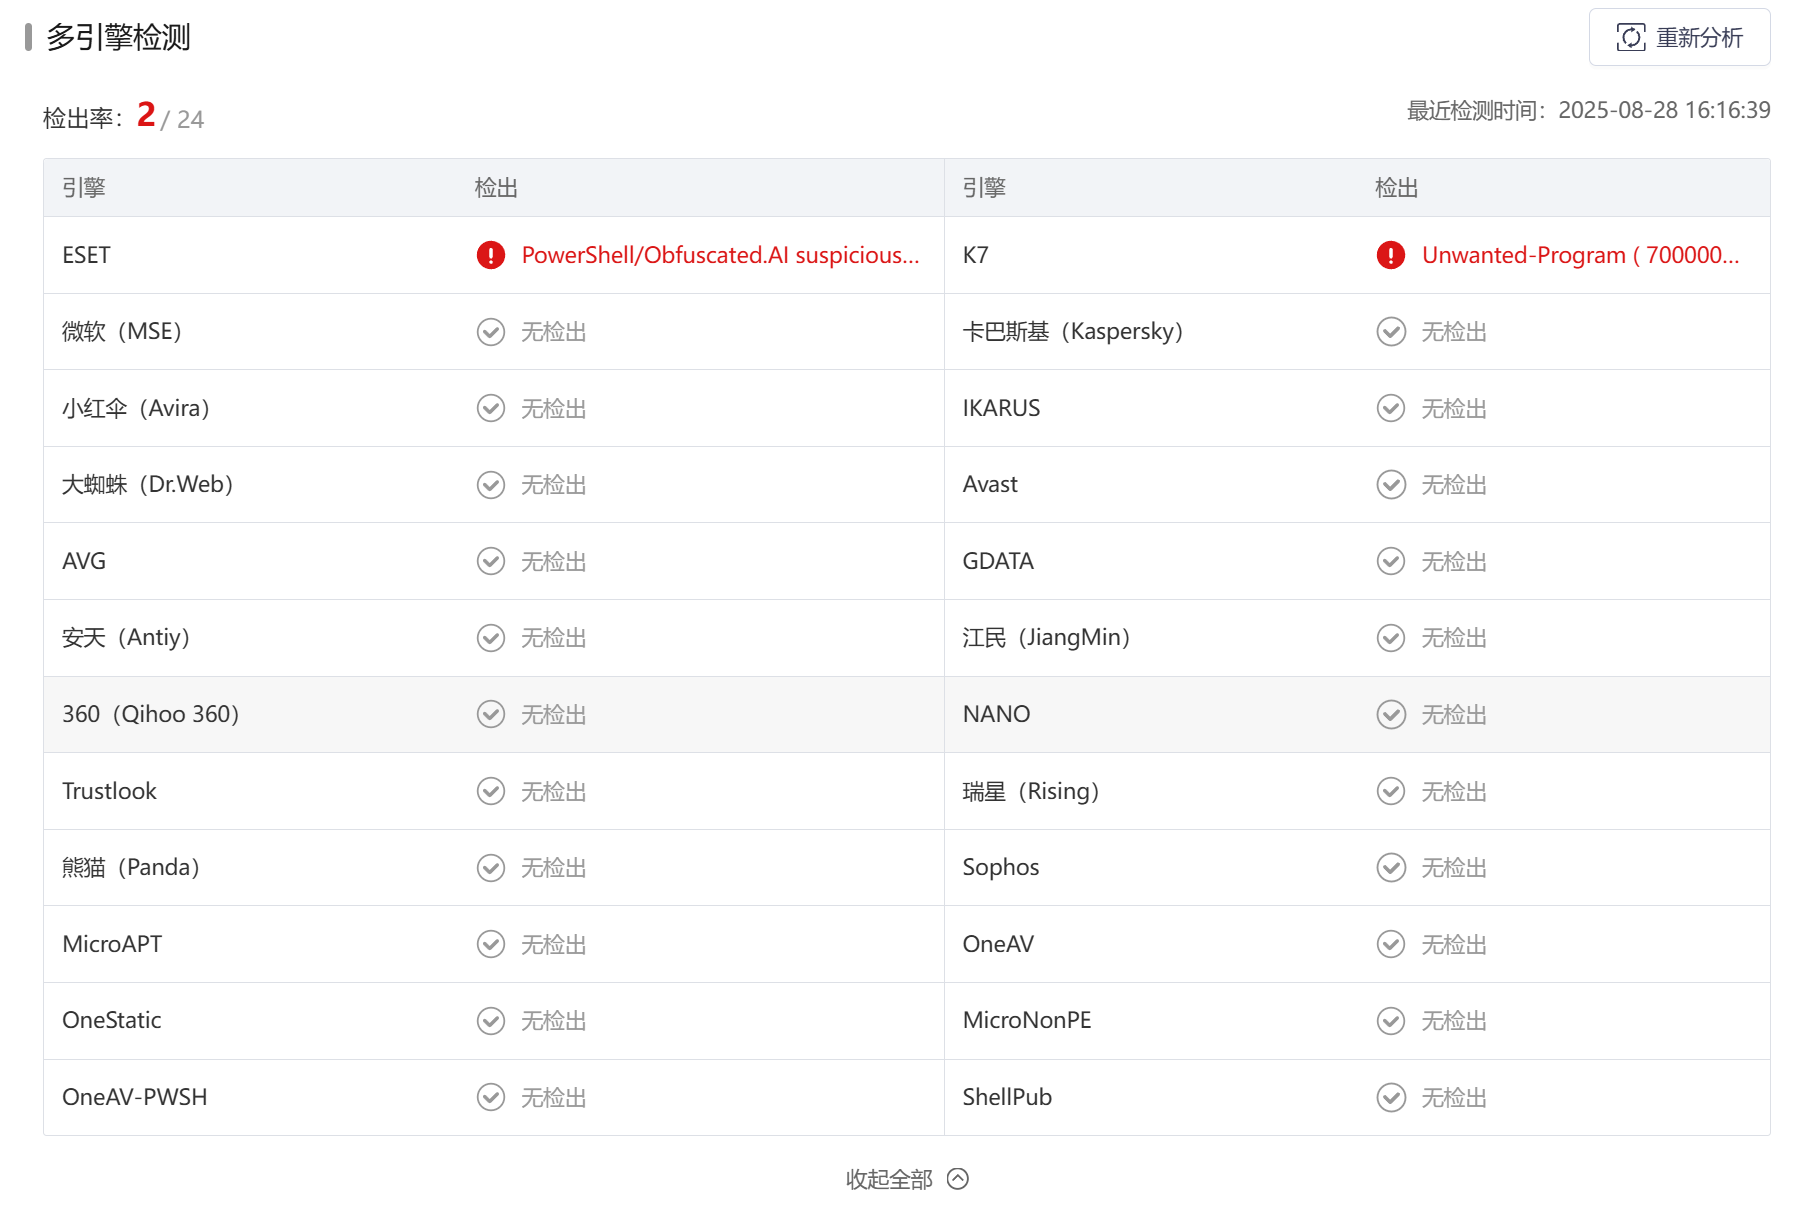Select the ShellPub engine name

pyautogui.click(x=1007, y=1097)
